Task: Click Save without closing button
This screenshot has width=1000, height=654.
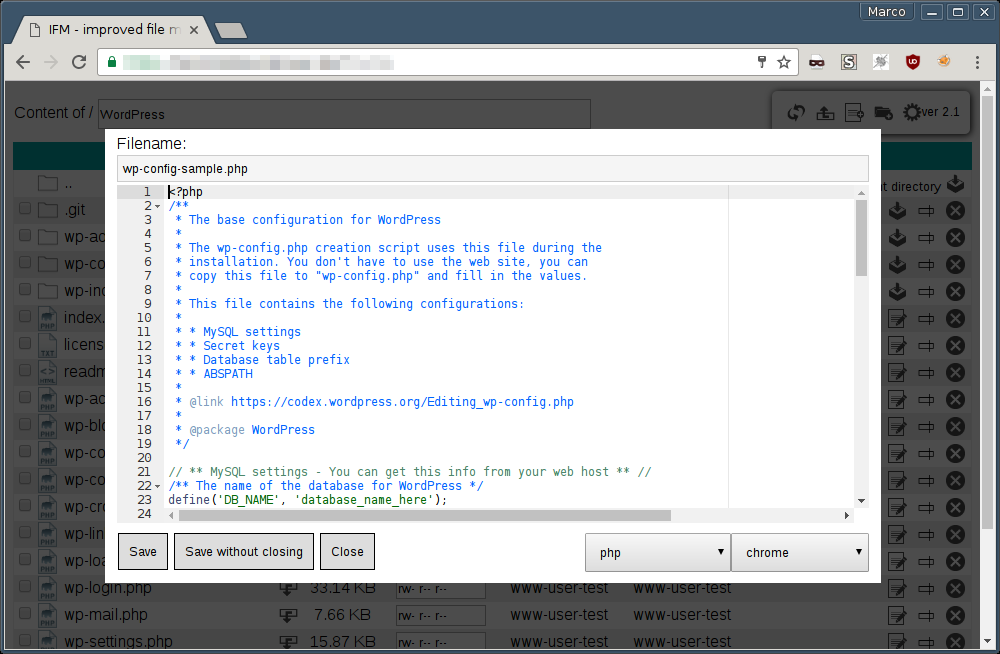Action: click(244, 551)
